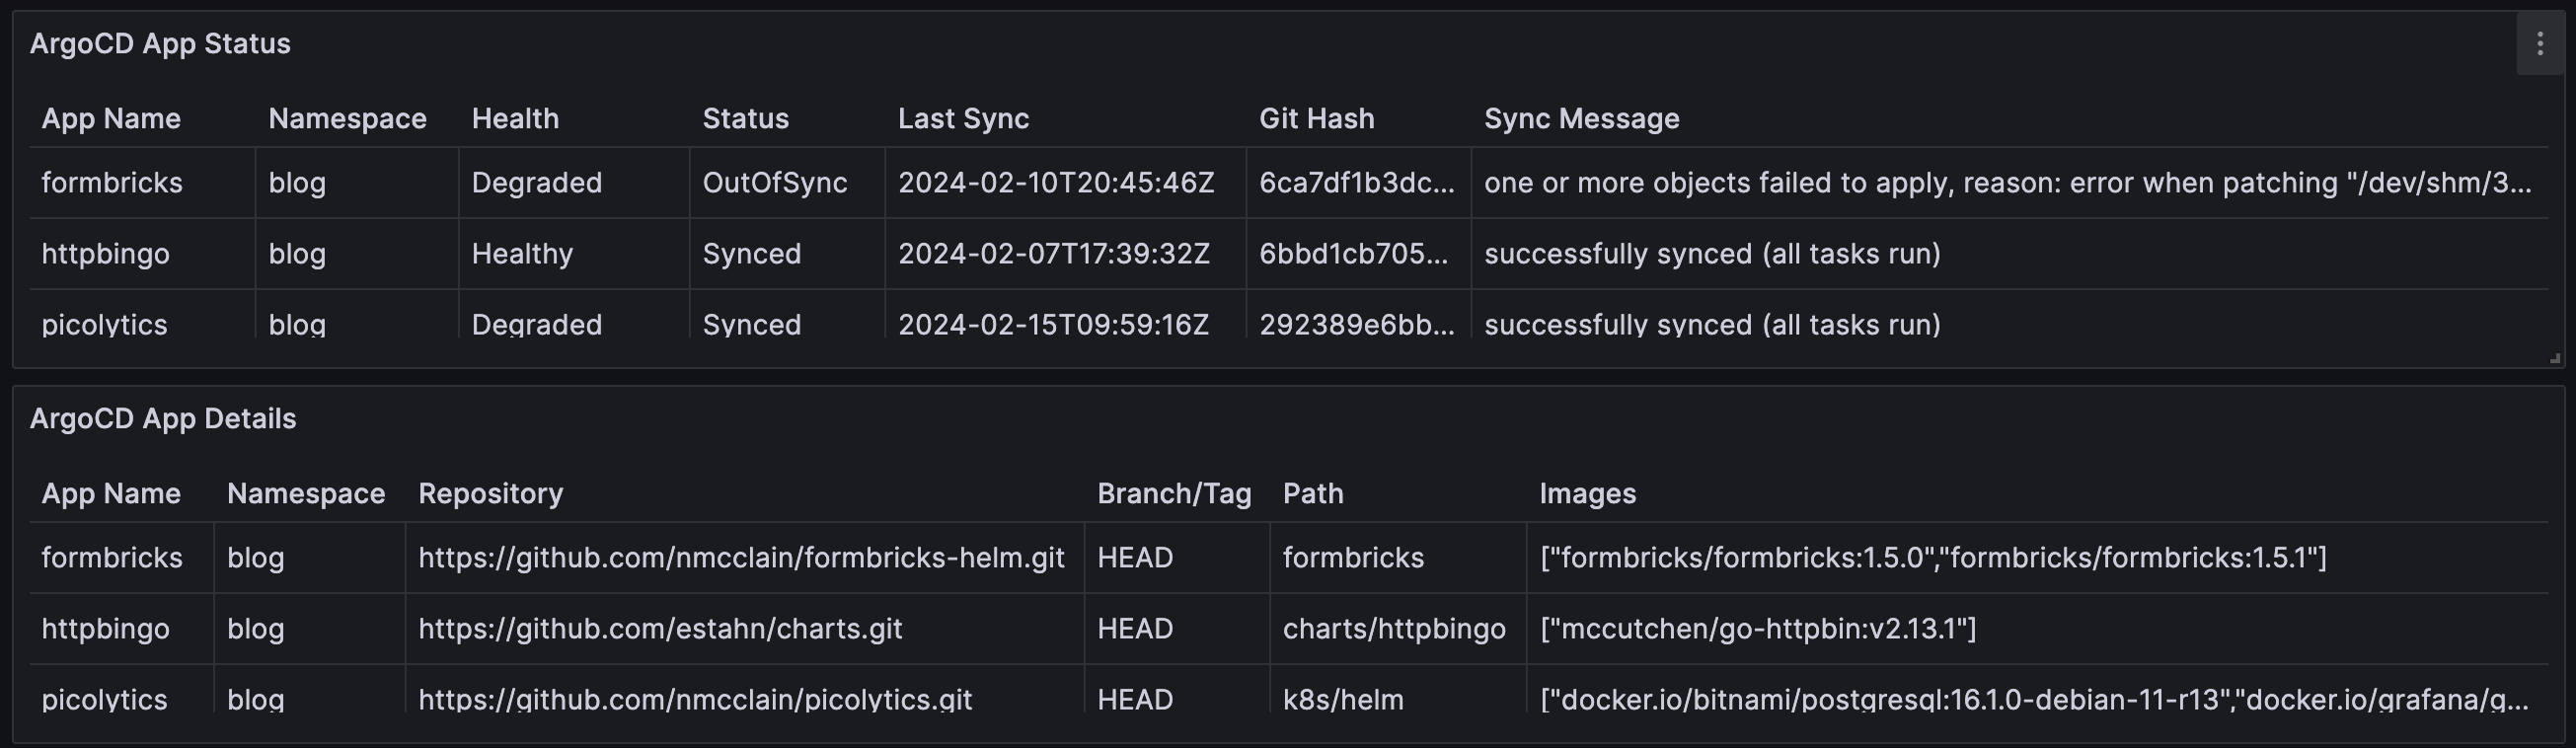
Task: Sort details table by App Name header
Action: (x=111, y=494)
